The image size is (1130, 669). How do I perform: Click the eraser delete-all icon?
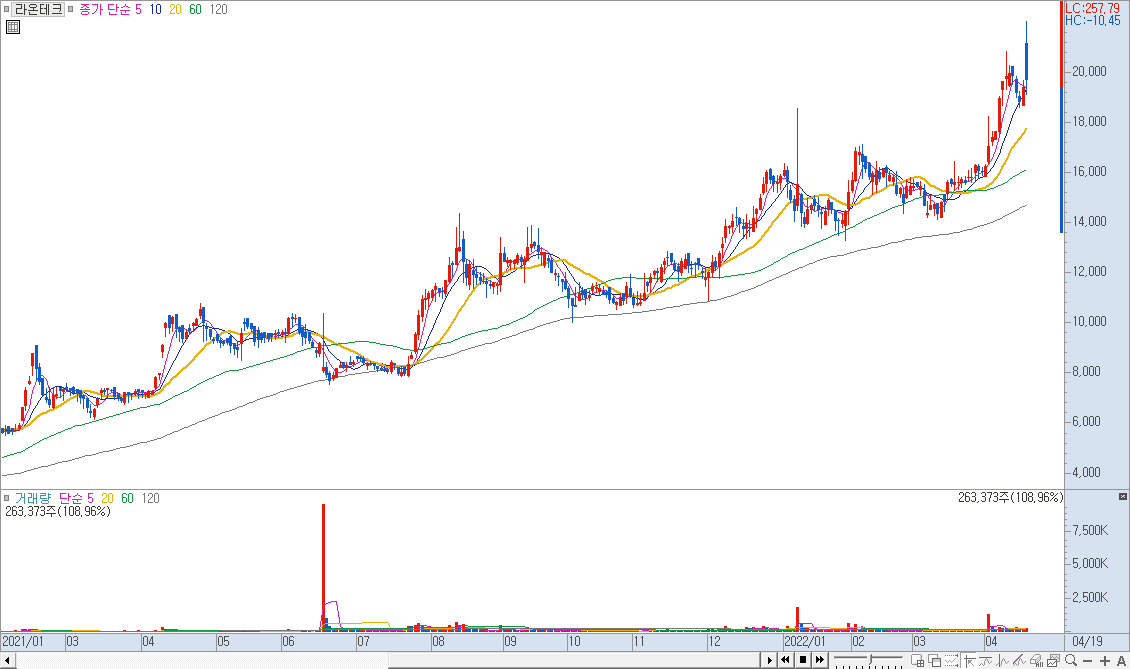[x=1036, y=660]
